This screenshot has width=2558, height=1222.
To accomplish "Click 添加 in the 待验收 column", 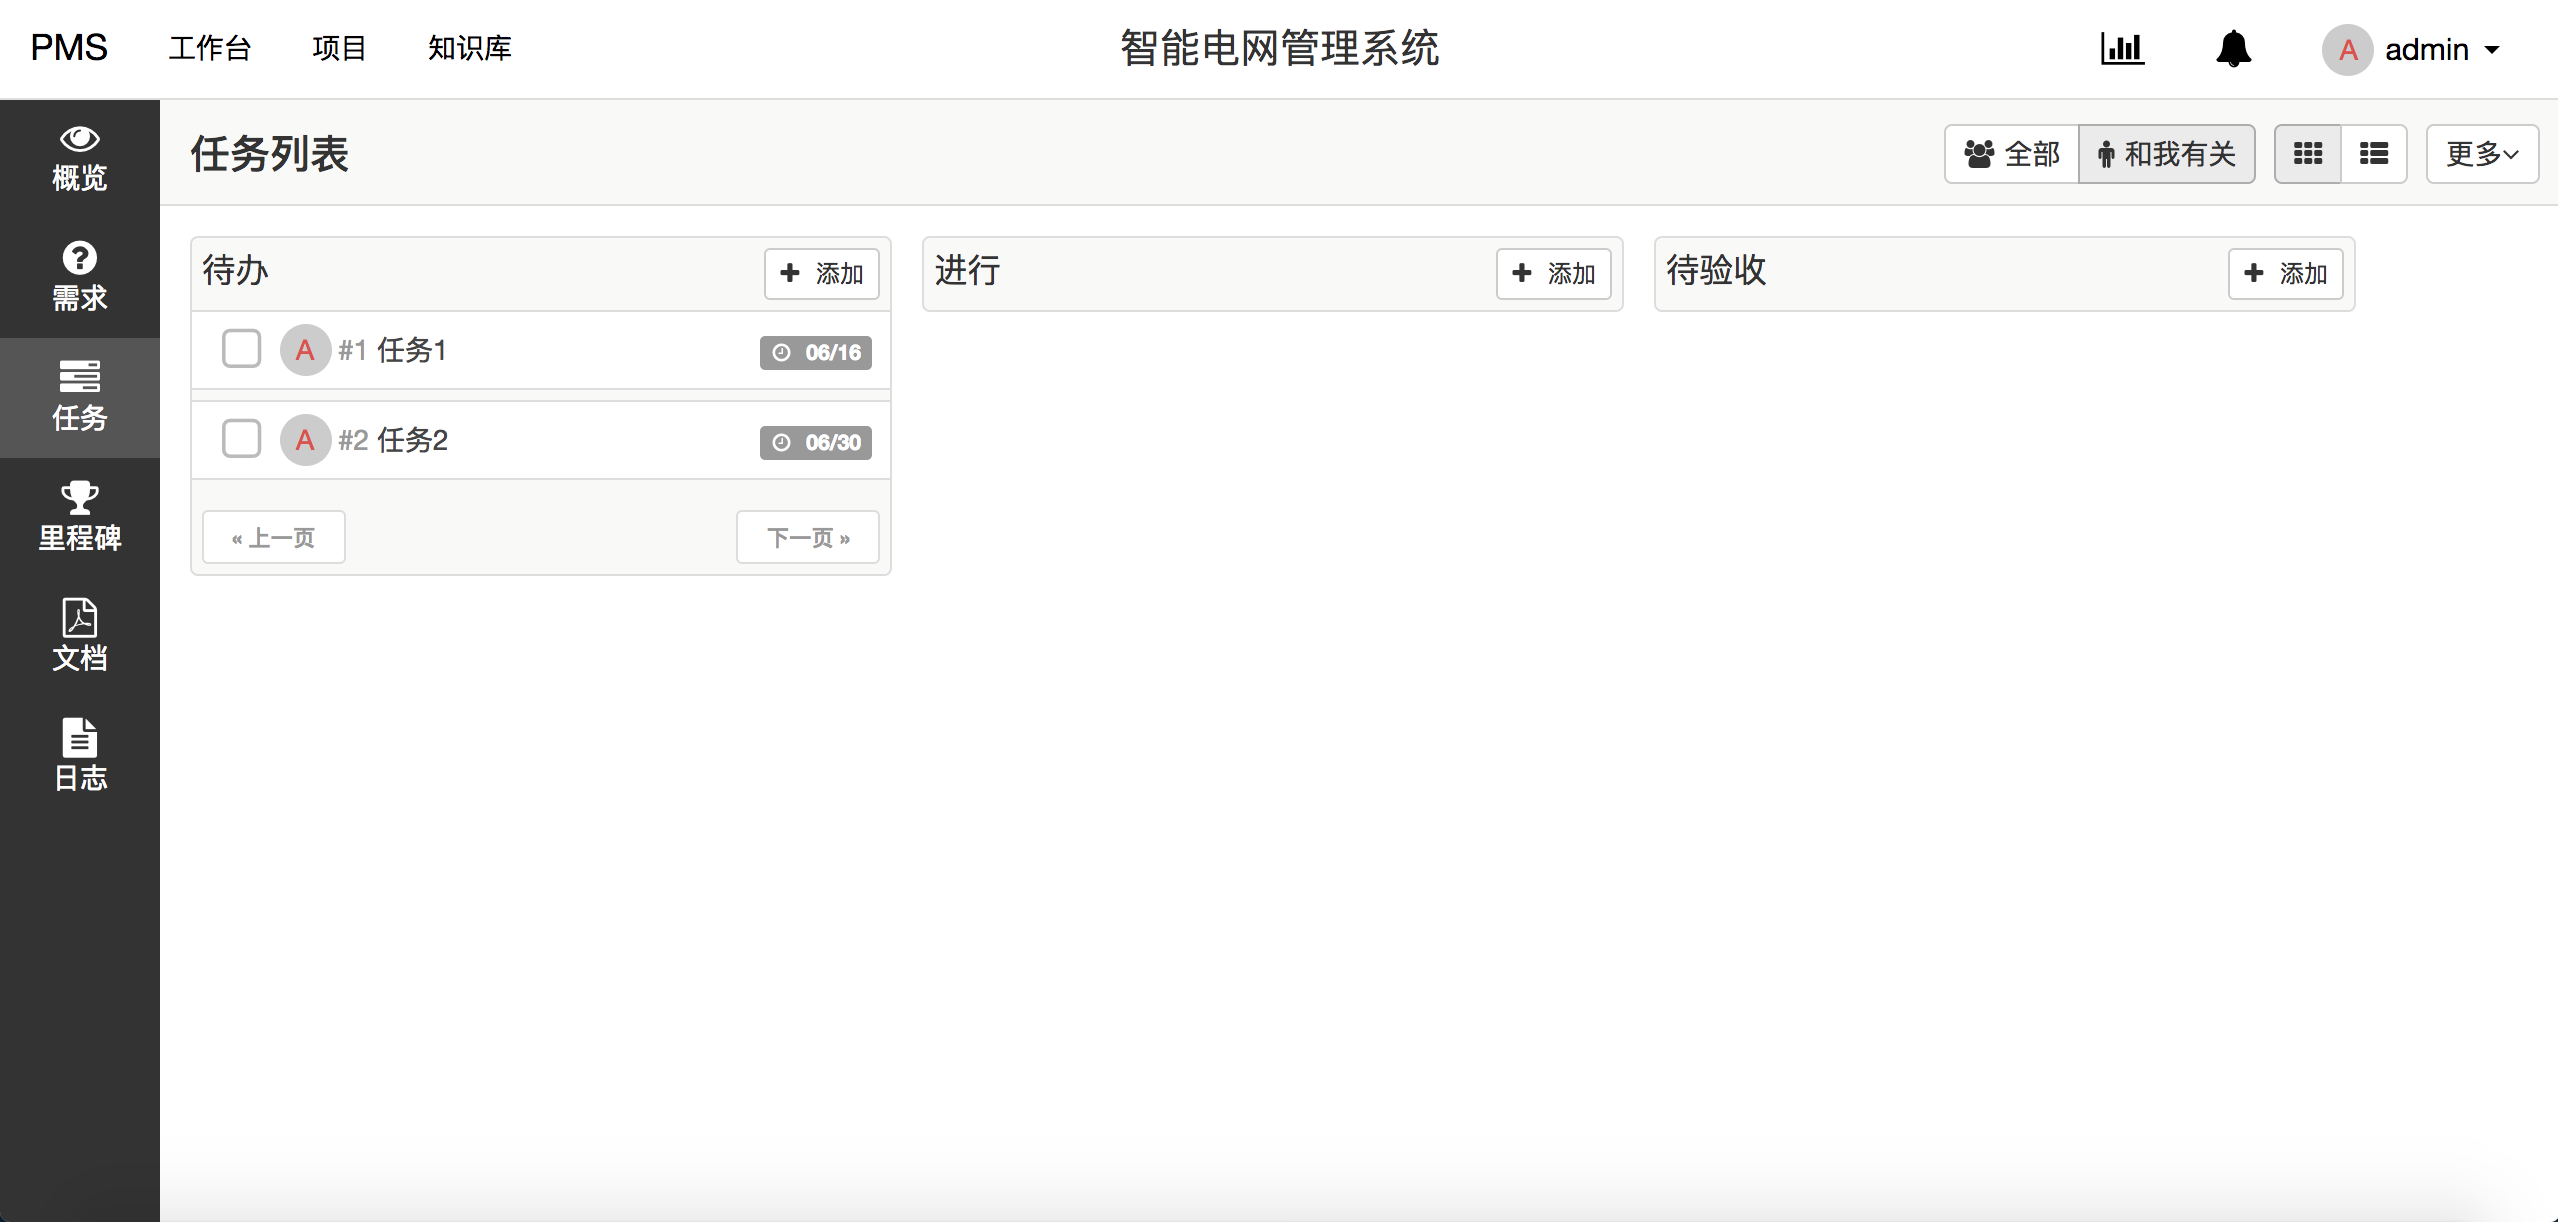I will point(2285,273).
